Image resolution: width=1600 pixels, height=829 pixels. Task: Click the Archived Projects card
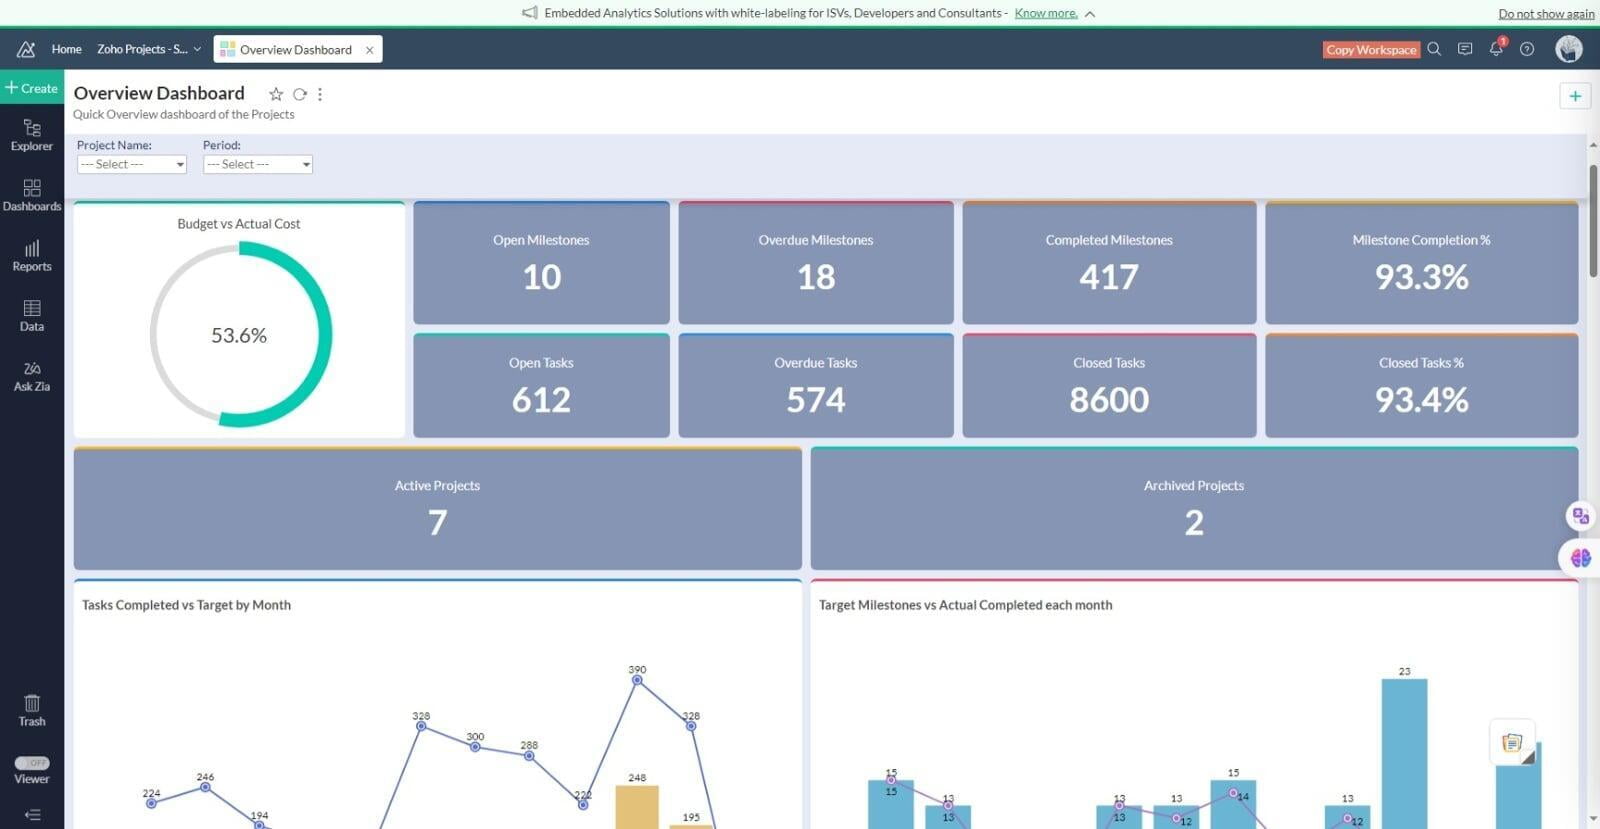1194,509
